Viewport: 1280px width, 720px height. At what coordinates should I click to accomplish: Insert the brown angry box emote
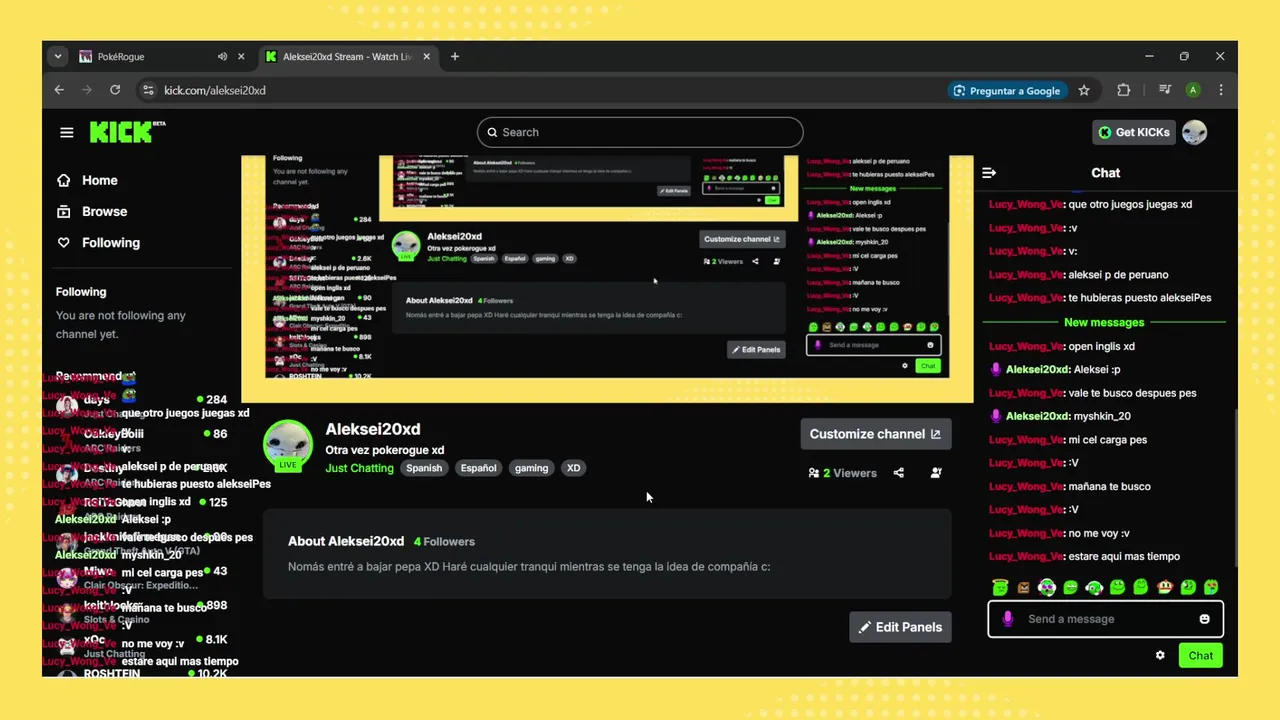click(x=1023, y=587)
